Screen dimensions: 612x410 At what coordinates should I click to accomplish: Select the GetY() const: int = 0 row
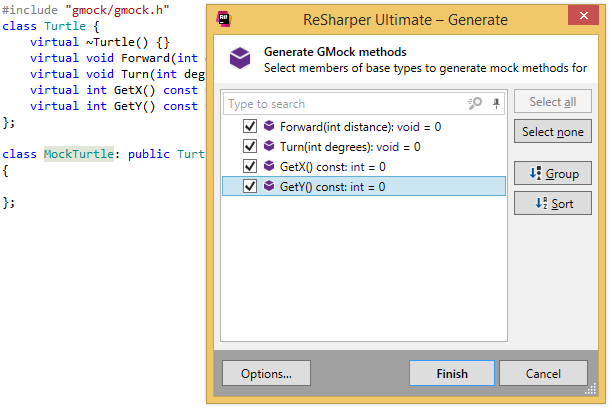(364, 186)
